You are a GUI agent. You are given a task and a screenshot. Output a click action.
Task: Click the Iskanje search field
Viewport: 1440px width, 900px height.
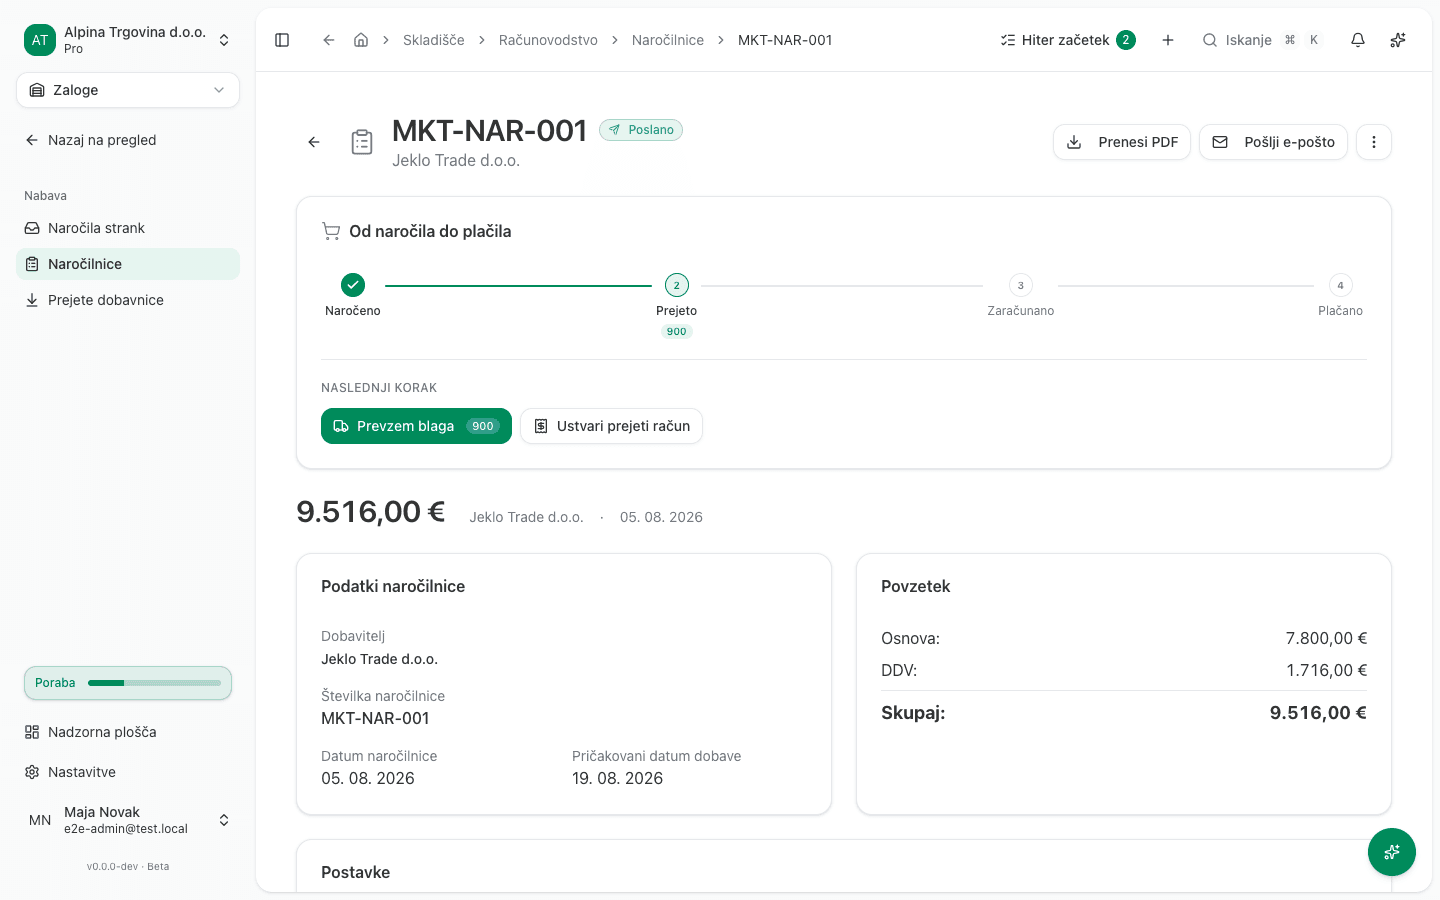click(1262, 40)
